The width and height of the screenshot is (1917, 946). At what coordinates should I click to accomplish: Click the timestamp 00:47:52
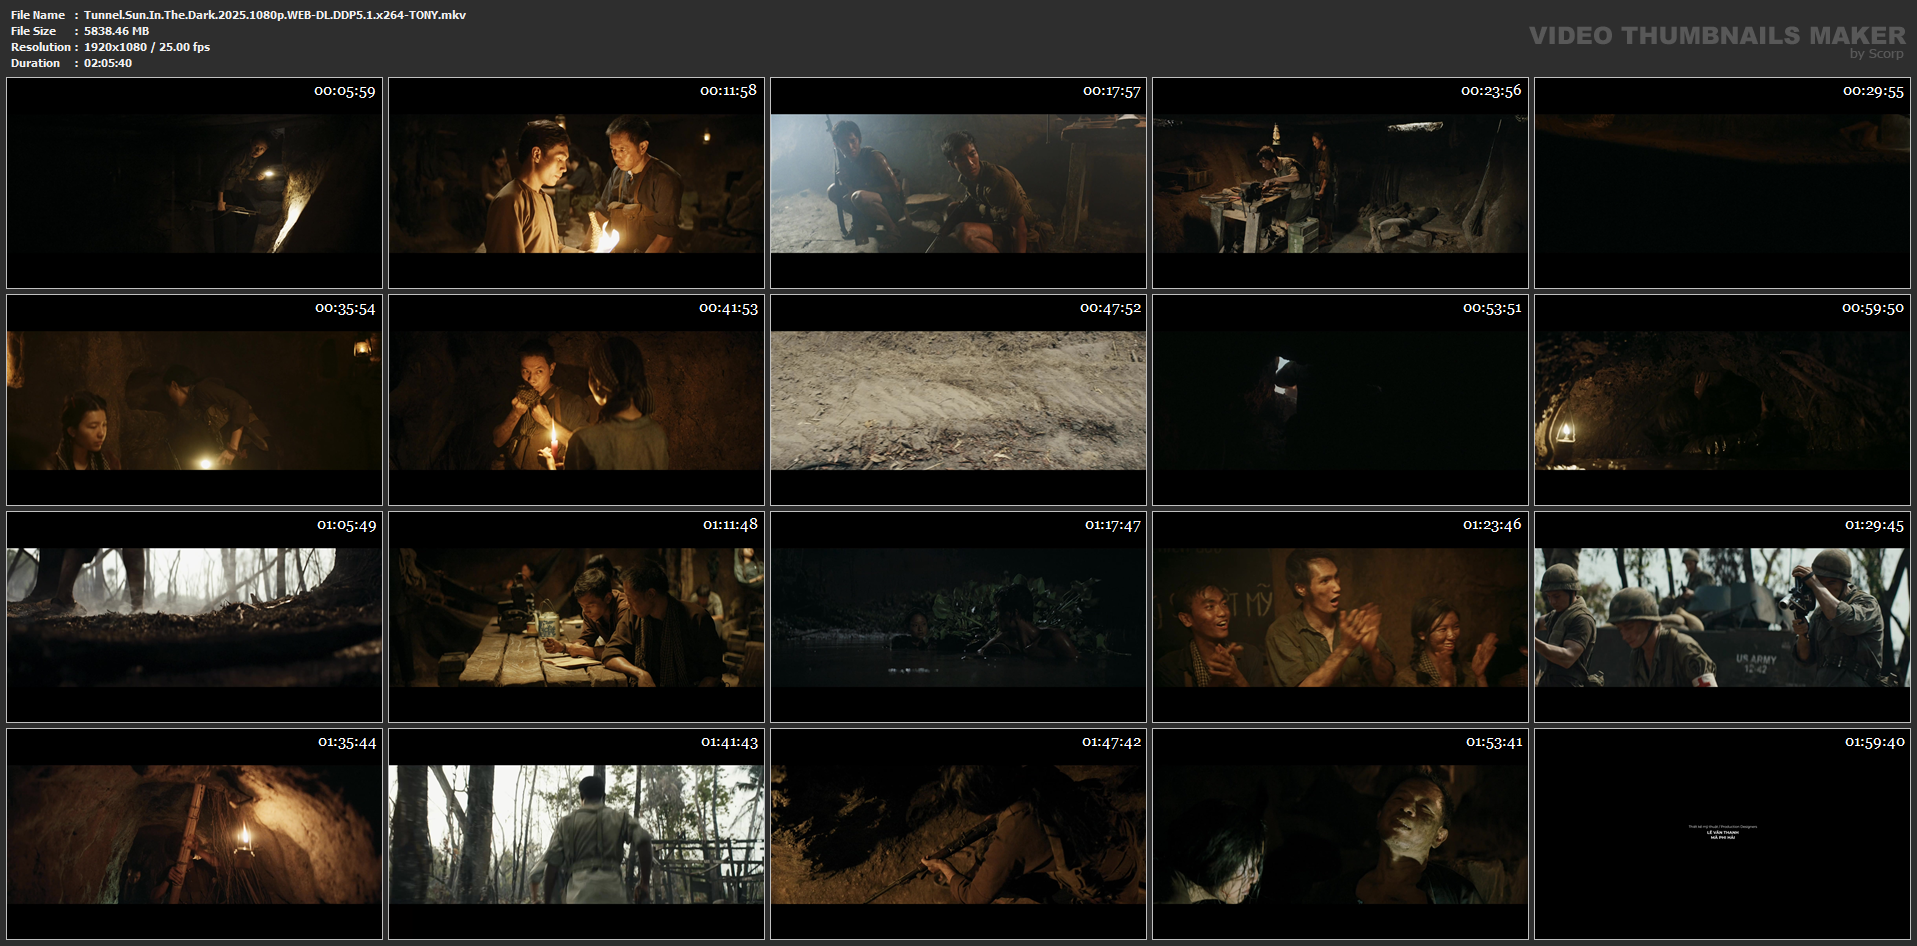tap(1110, 308)
